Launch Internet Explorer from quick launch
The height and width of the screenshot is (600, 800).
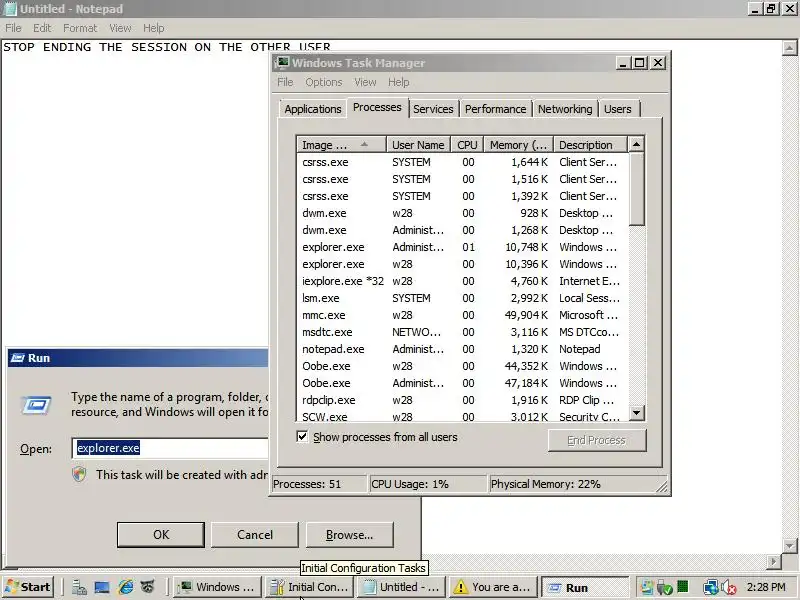coord(125,587)
